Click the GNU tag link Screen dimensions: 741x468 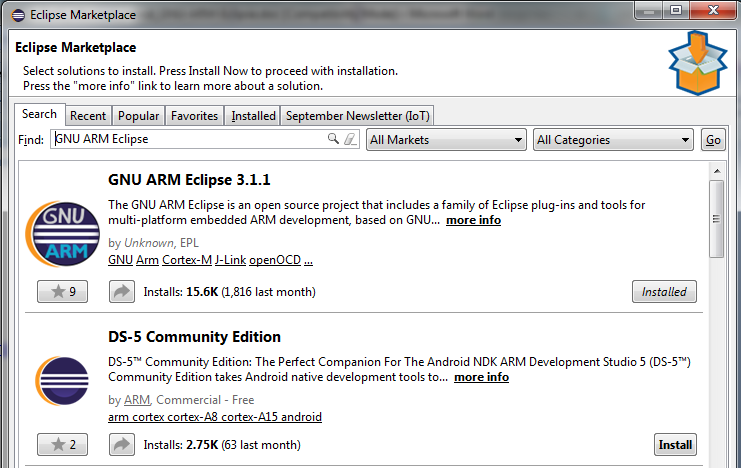[121, 260]
